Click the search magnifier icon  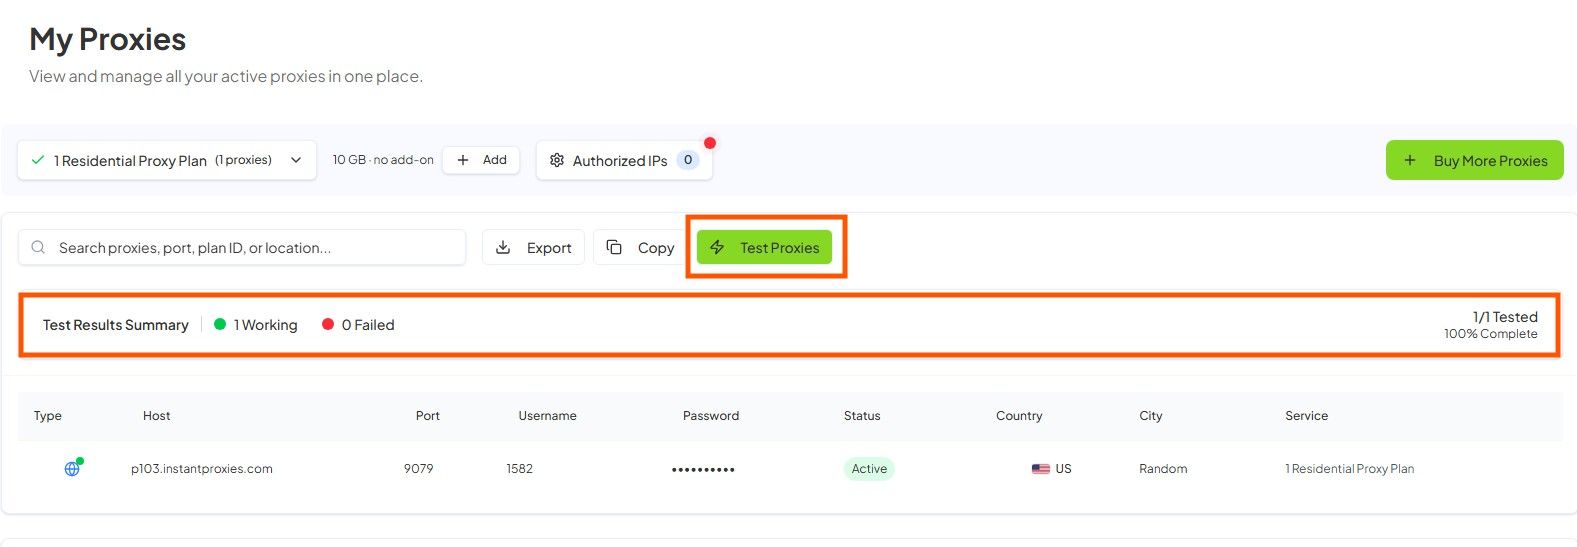coord(38,247)
